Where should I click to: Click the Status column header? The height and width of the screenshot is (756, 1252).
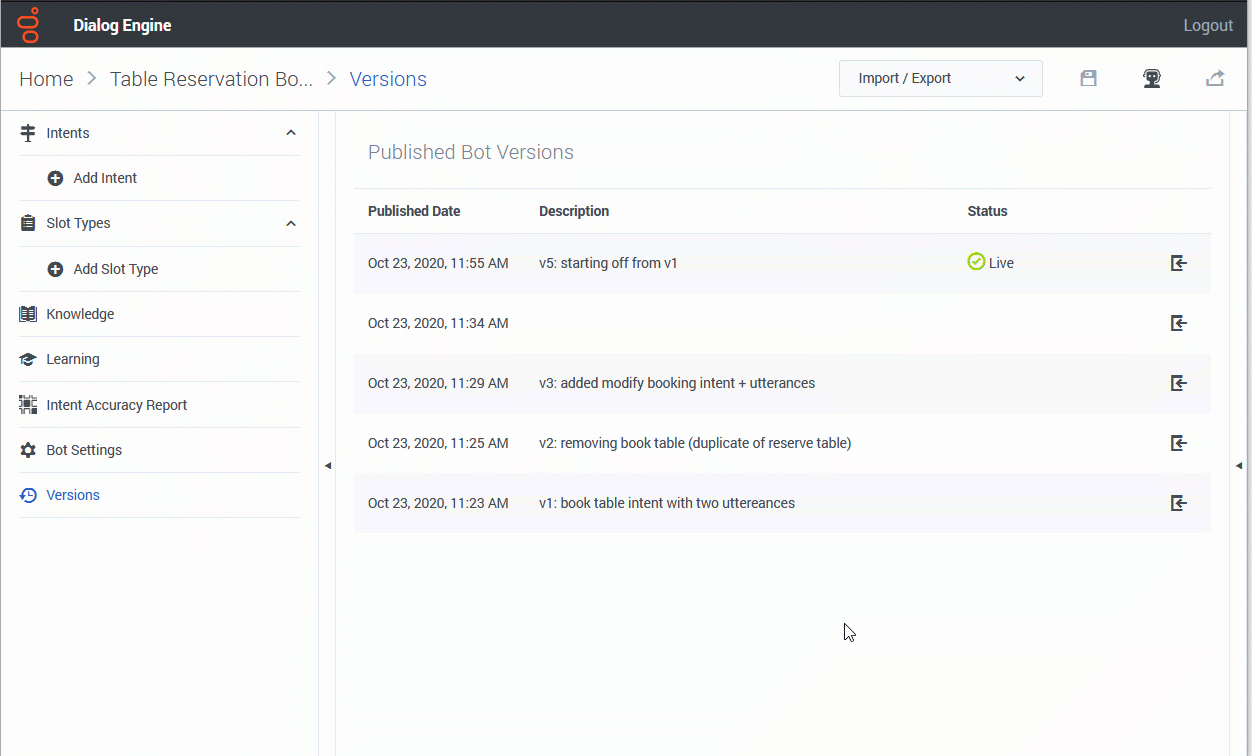click(987, 211)
